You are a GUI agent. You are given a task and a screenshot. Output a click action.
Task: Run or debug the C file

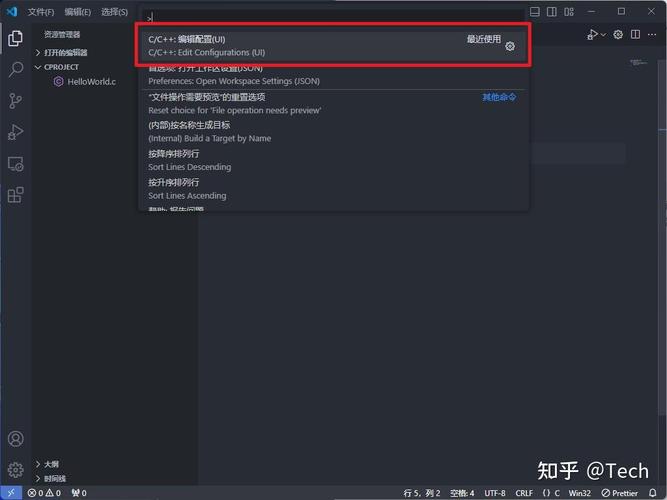coord(592,34)
